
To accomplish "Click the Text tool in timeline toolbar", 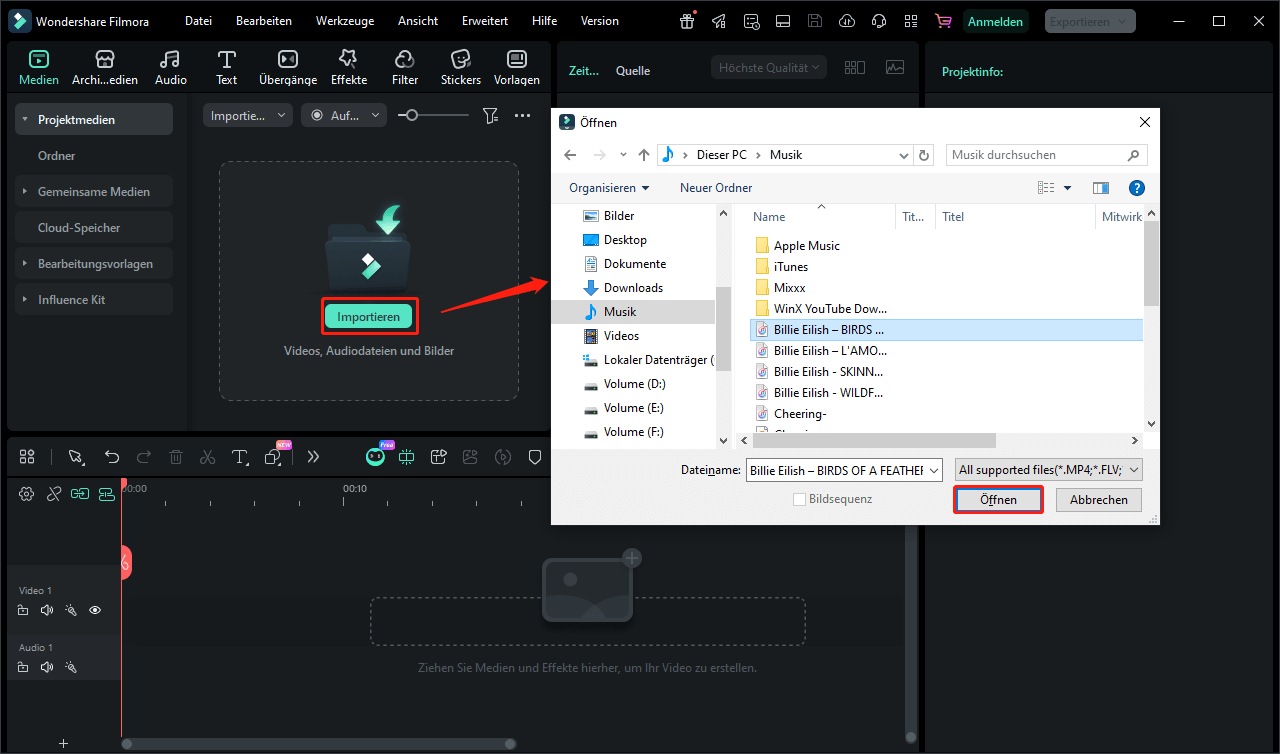I will [240, 457].
